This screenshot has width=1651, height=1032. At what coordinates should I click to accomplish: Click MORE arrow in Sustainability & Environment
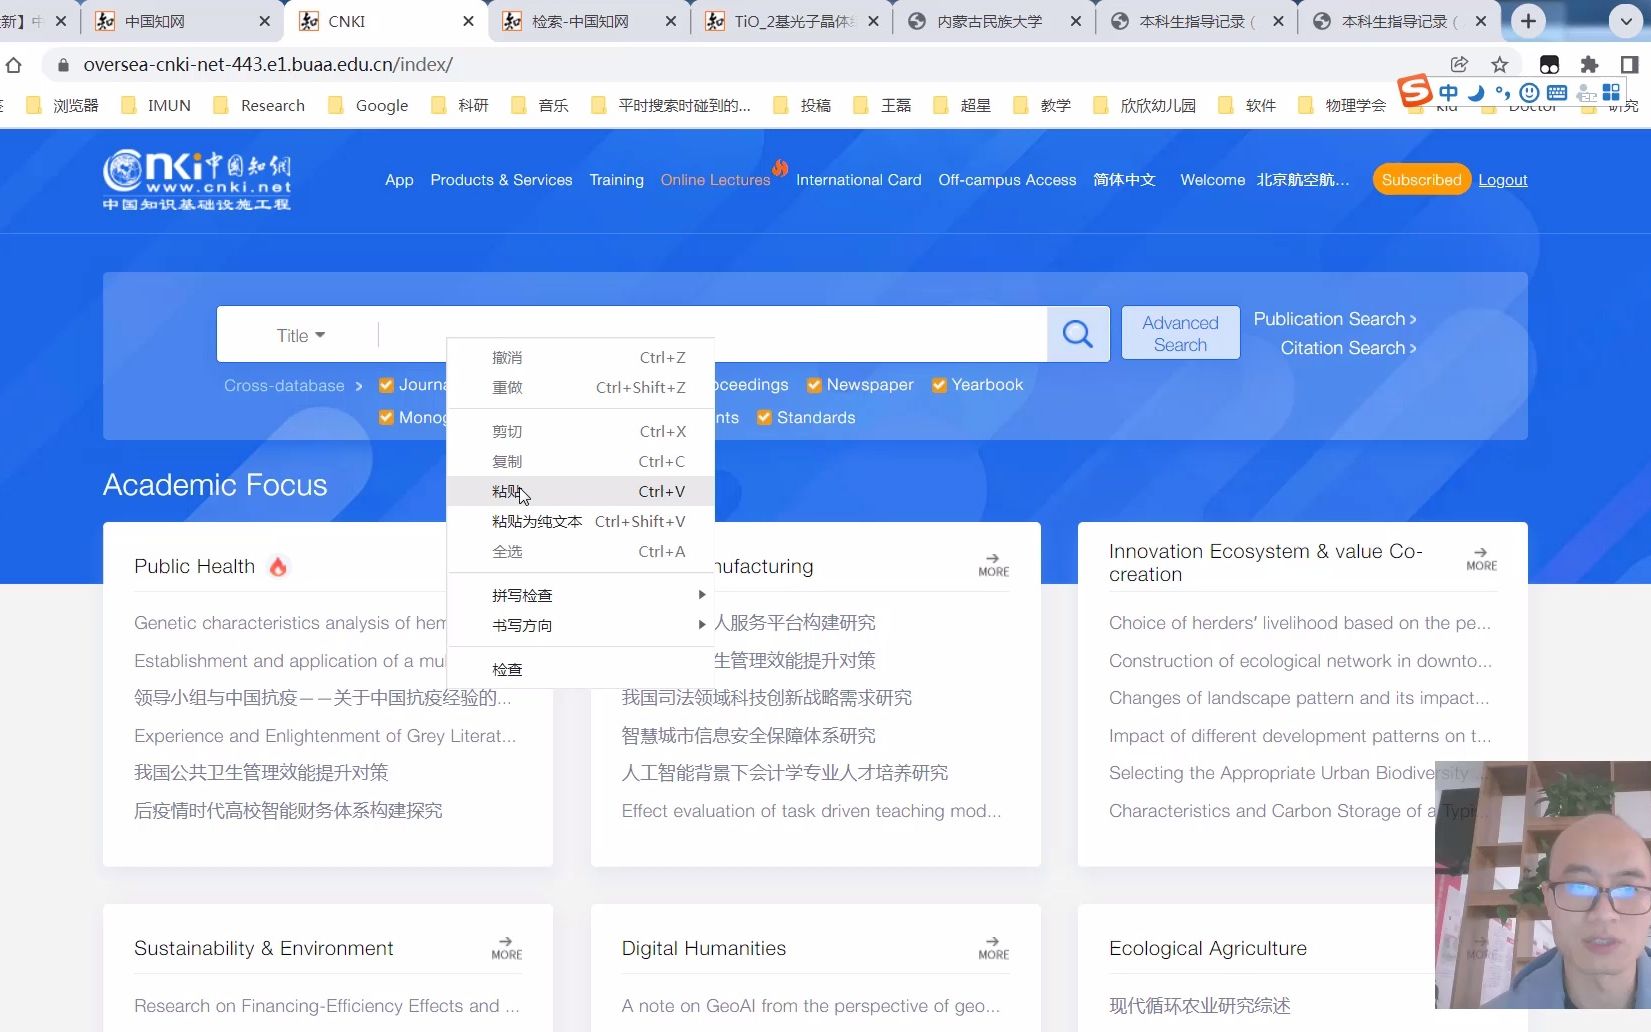(506, 948)
